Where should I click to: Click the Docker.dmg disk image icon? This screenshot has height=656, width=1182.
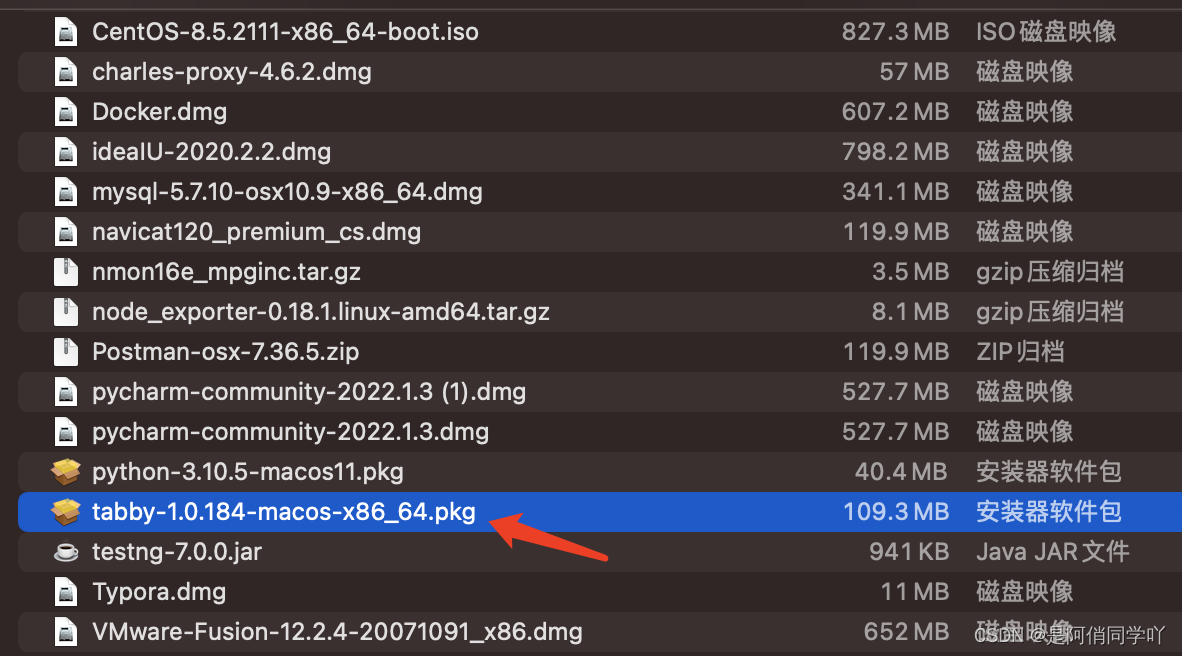coord(65,111)
